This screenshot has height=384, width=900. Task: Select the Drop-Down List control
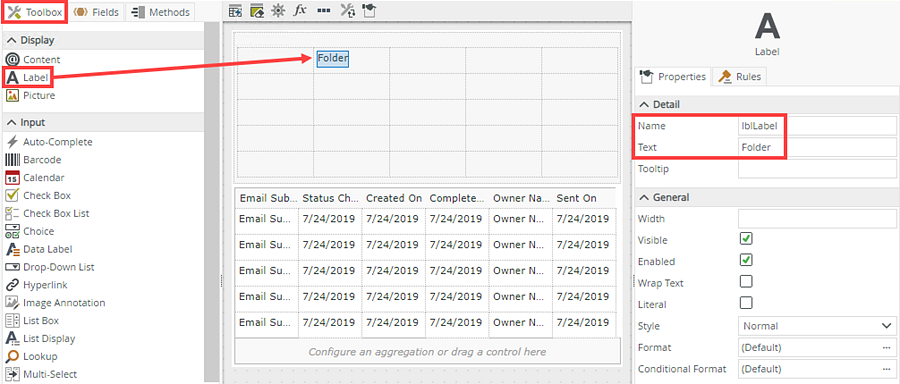click(x=49, y=267)
